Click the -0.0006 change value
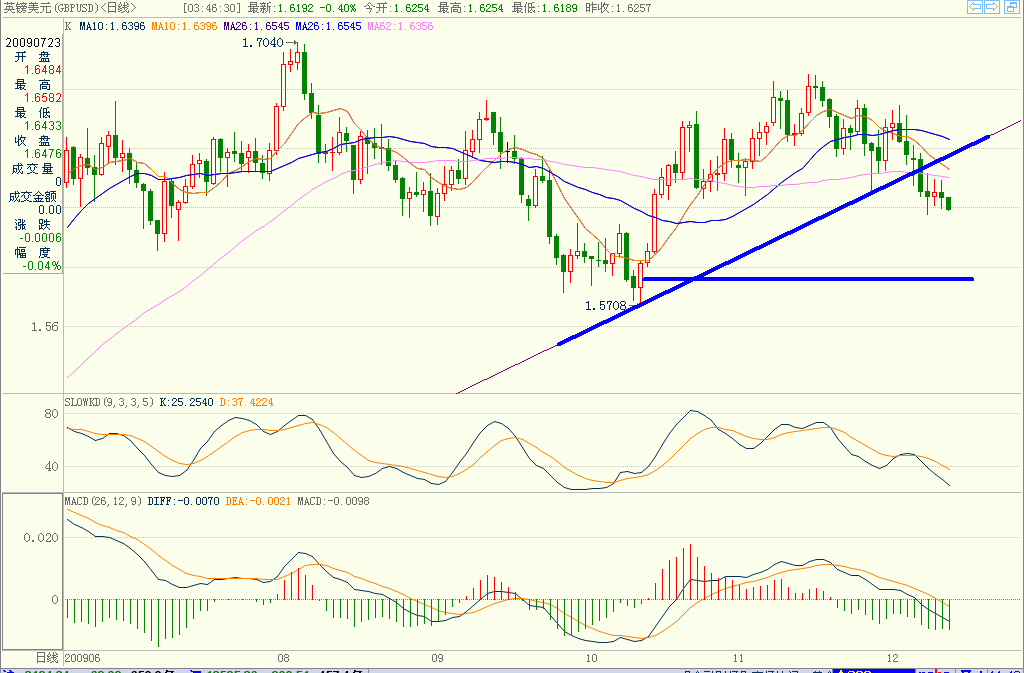This screenshot has height=673, width=1024. [x=40, y=238]
